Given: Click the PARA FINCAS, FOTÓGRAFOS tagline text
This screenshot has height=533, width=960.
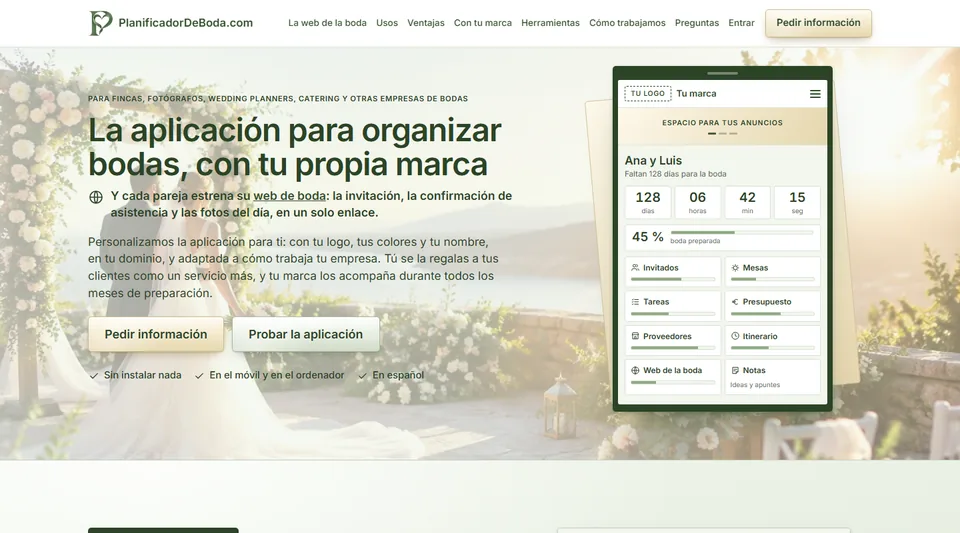Looking at the screenshot, I should (x=278, y=99).
